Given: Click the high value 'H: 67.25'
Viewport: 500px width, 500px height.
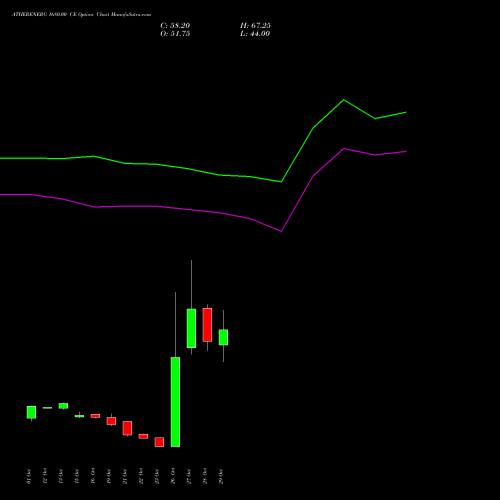Looking at the screenshot, I should click(x=255, y=26).
